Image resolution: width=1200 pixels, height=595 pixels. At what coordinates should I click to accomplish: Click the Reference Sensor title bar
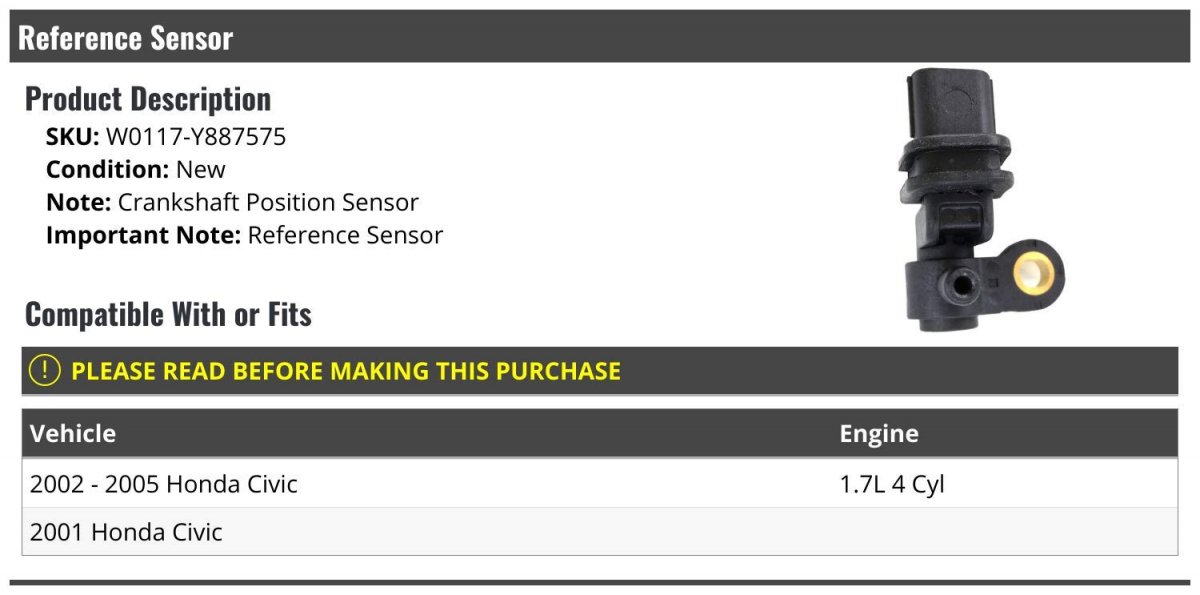click(x=600, y=37)
